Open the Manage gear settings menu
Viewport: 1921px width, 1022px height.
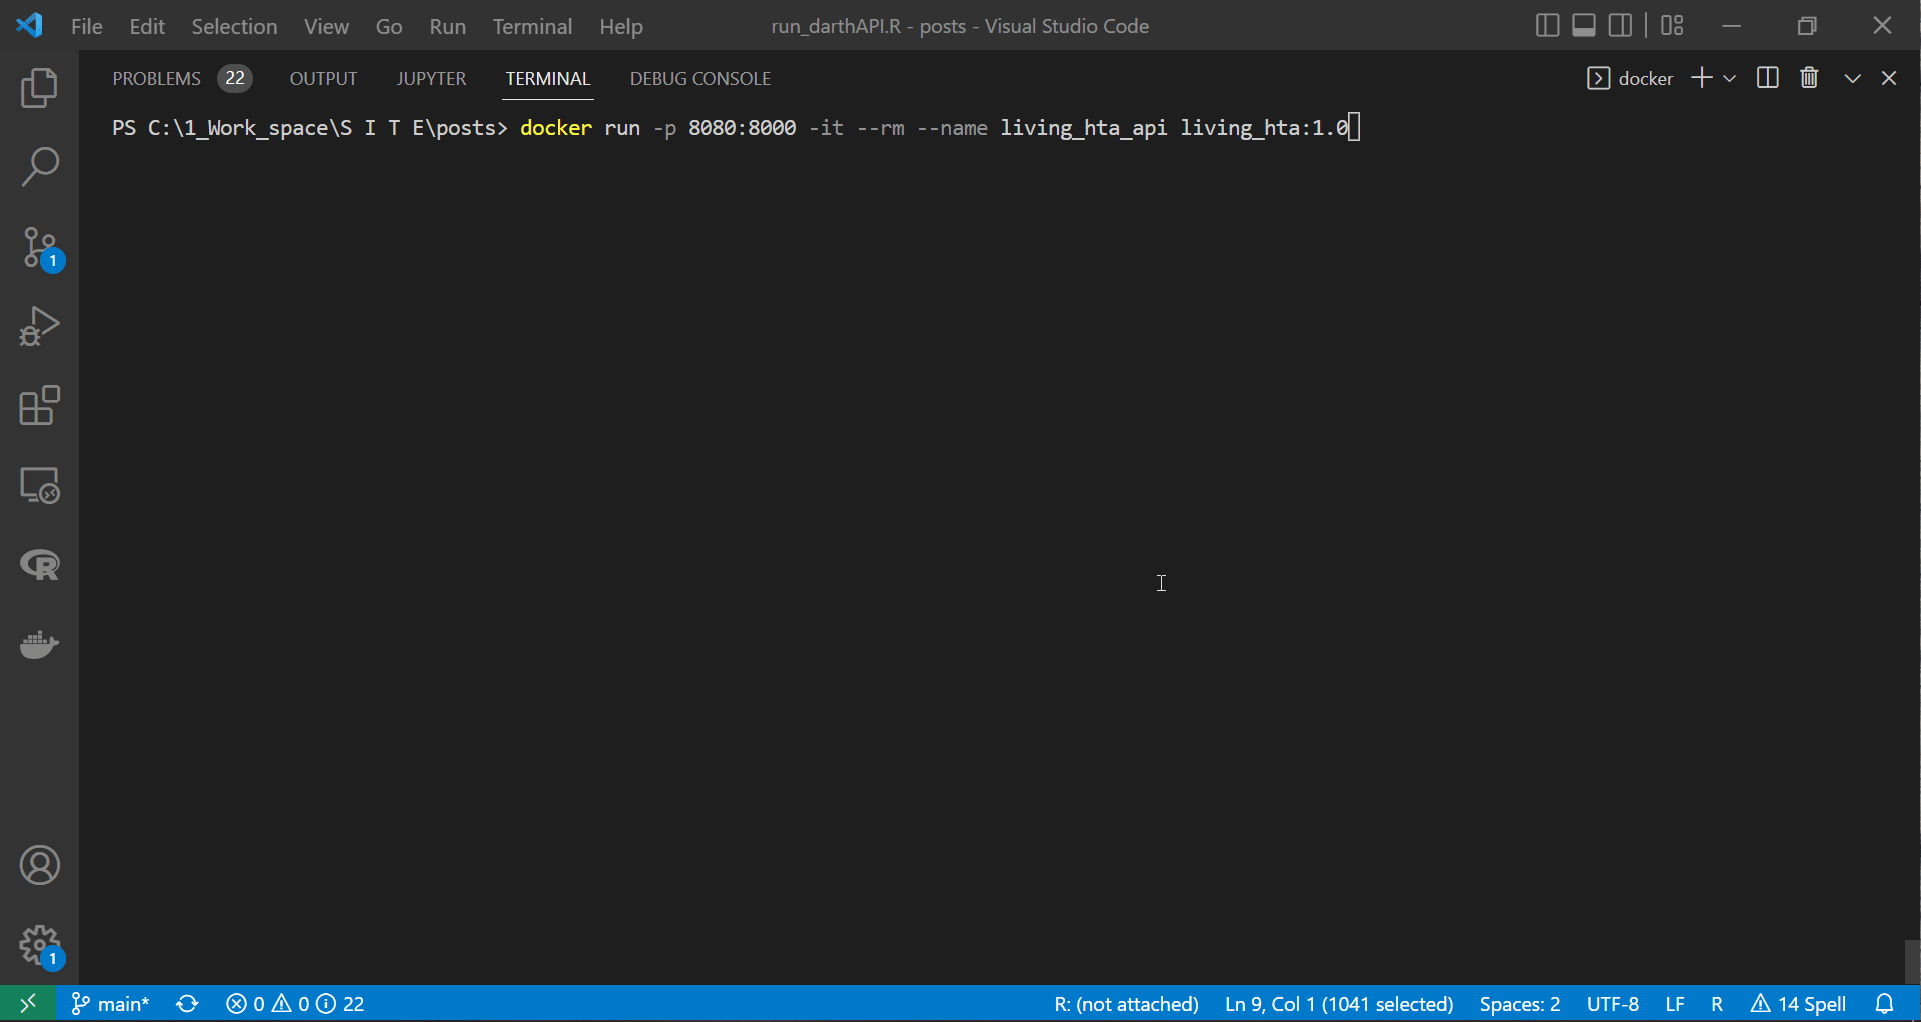point(39,944)
